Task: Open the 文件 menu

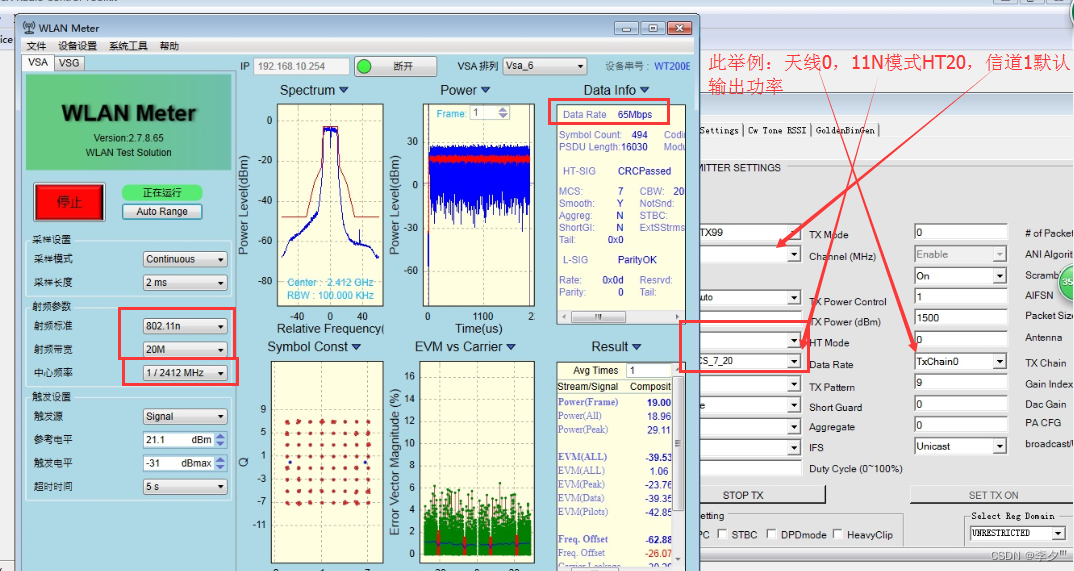Action: [36, 46]
